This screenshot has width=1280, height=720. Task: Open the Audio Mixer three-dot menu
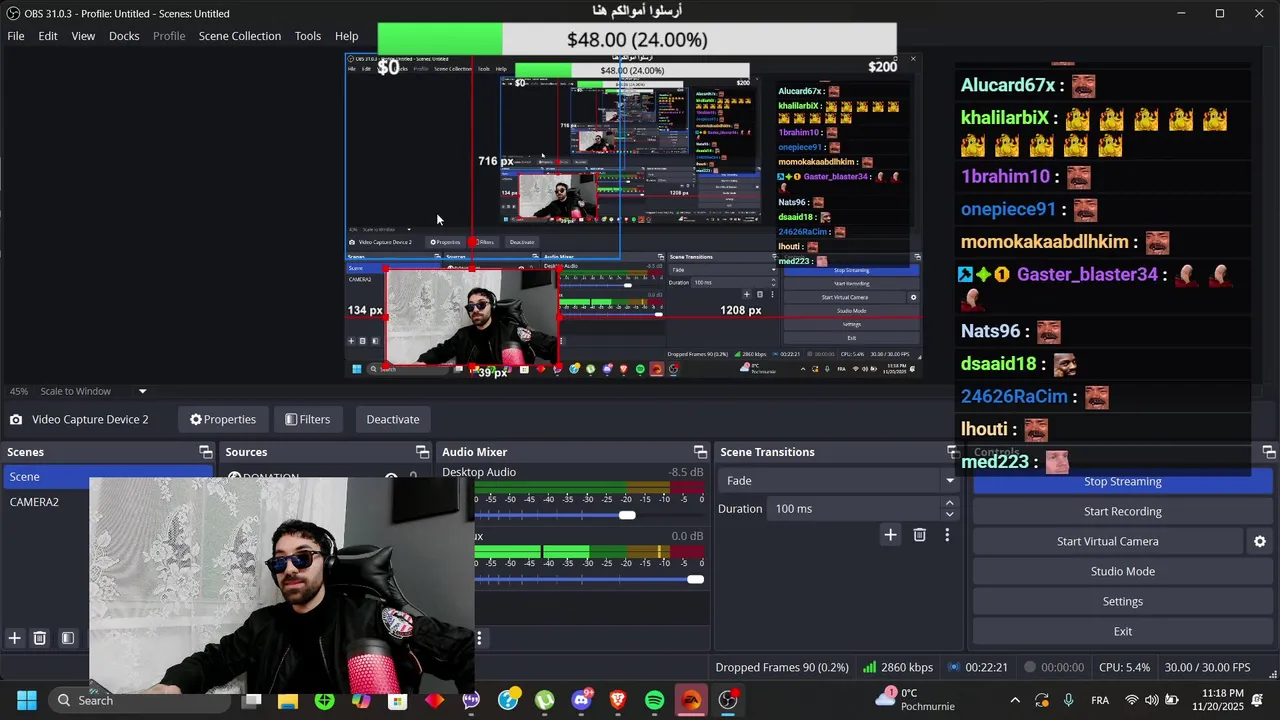coord(479,638)
